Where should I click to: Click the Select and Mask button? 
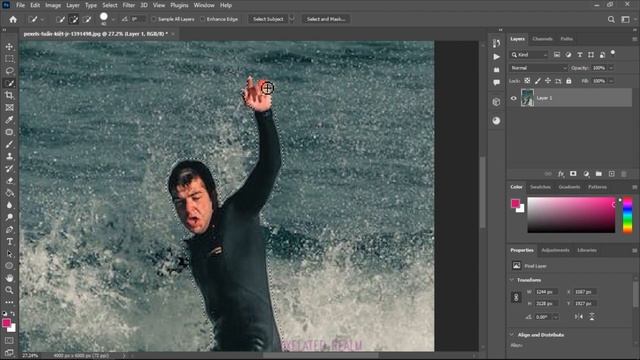click(x=326, y=19)
